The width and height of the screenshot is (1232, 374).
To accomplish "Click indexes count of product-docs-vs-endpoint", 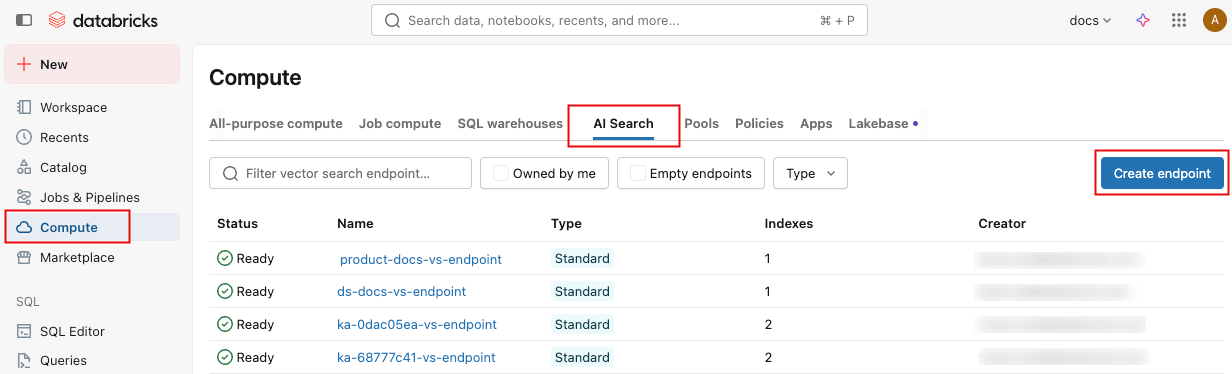I will pos(768,259).
